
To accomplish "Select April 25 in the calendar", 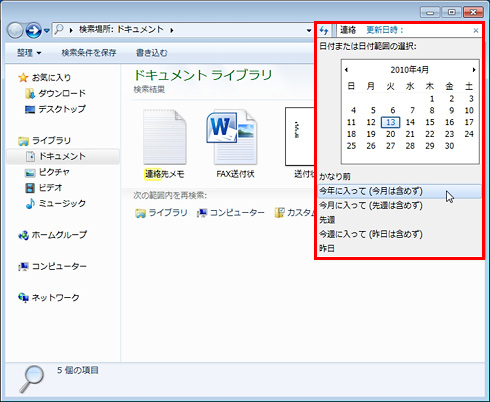I will click(351, 146).
